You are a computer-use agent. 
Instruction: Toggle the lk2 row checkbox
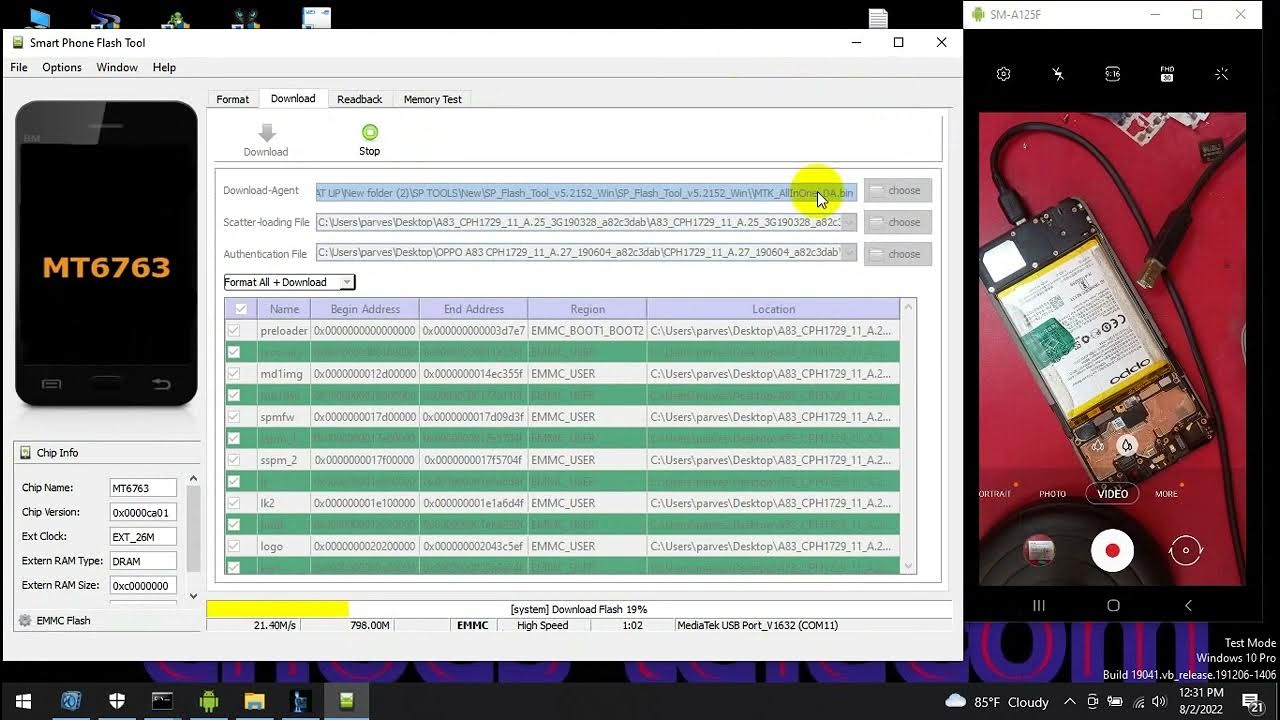pos(233,503)
